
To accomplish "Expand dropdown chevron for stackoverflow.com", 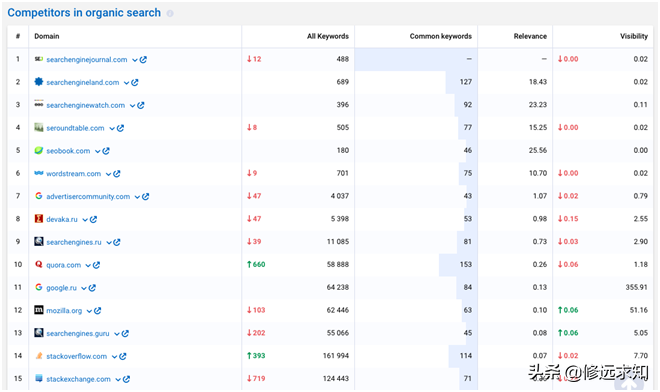I will click(114, 357).
